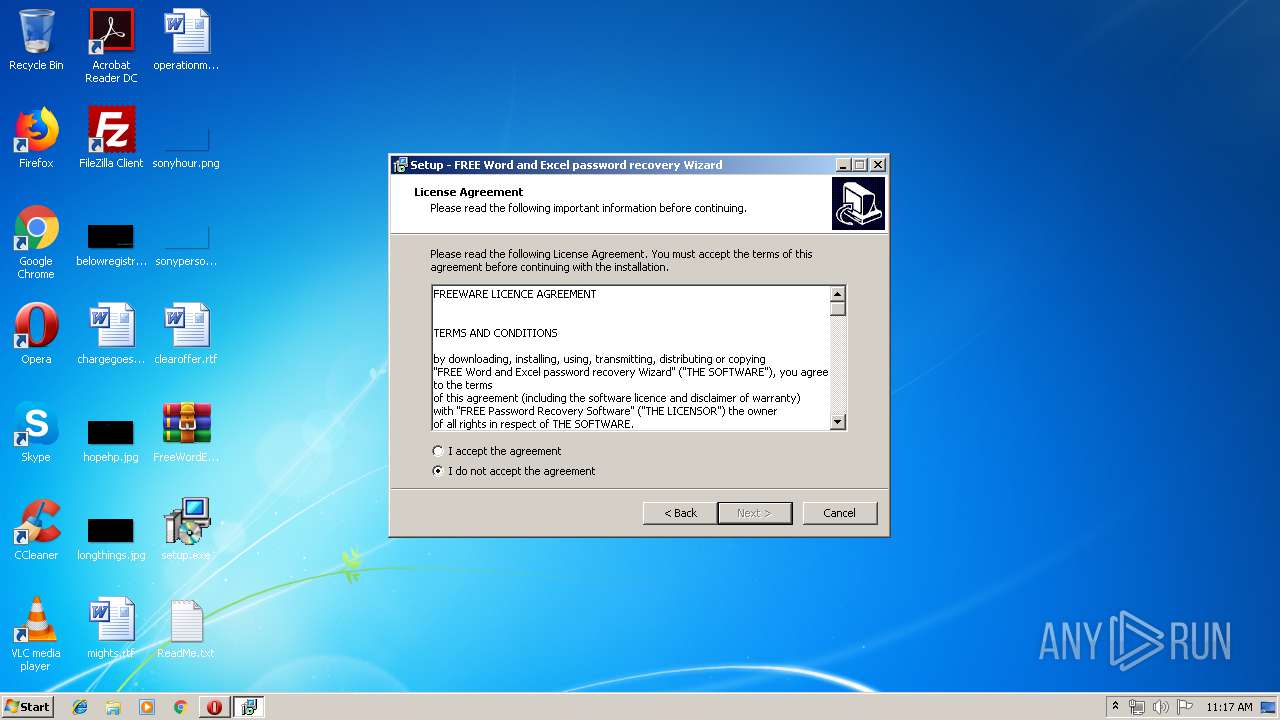Screen dimensions: 1280x720
Task: Open the Opera browser shortcut
Action: pos(36,334)
